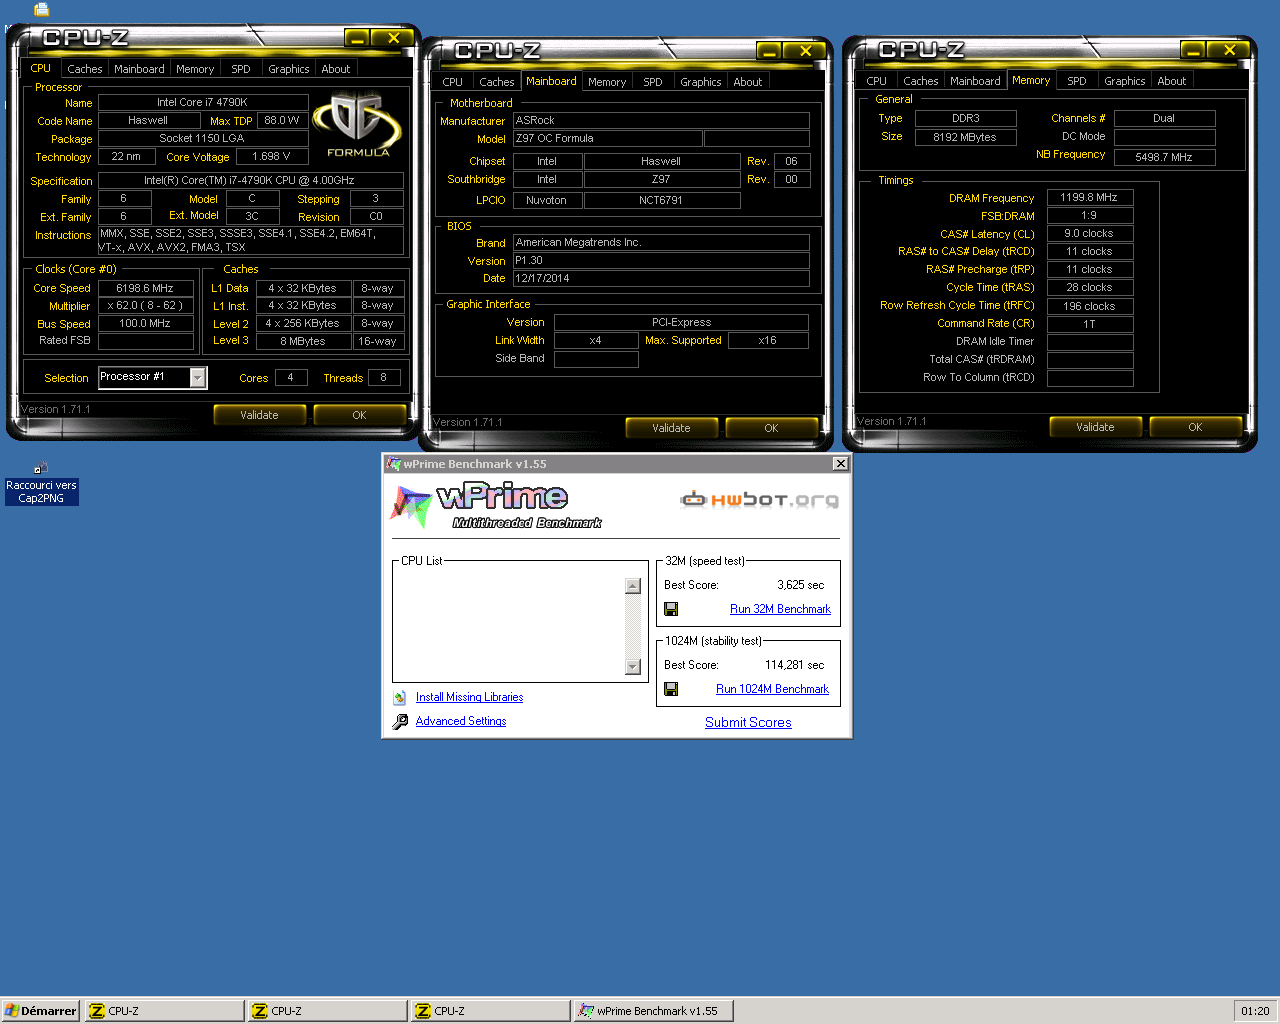
Task: Open the Démarrer start menu
Action: click(41, 1011)
